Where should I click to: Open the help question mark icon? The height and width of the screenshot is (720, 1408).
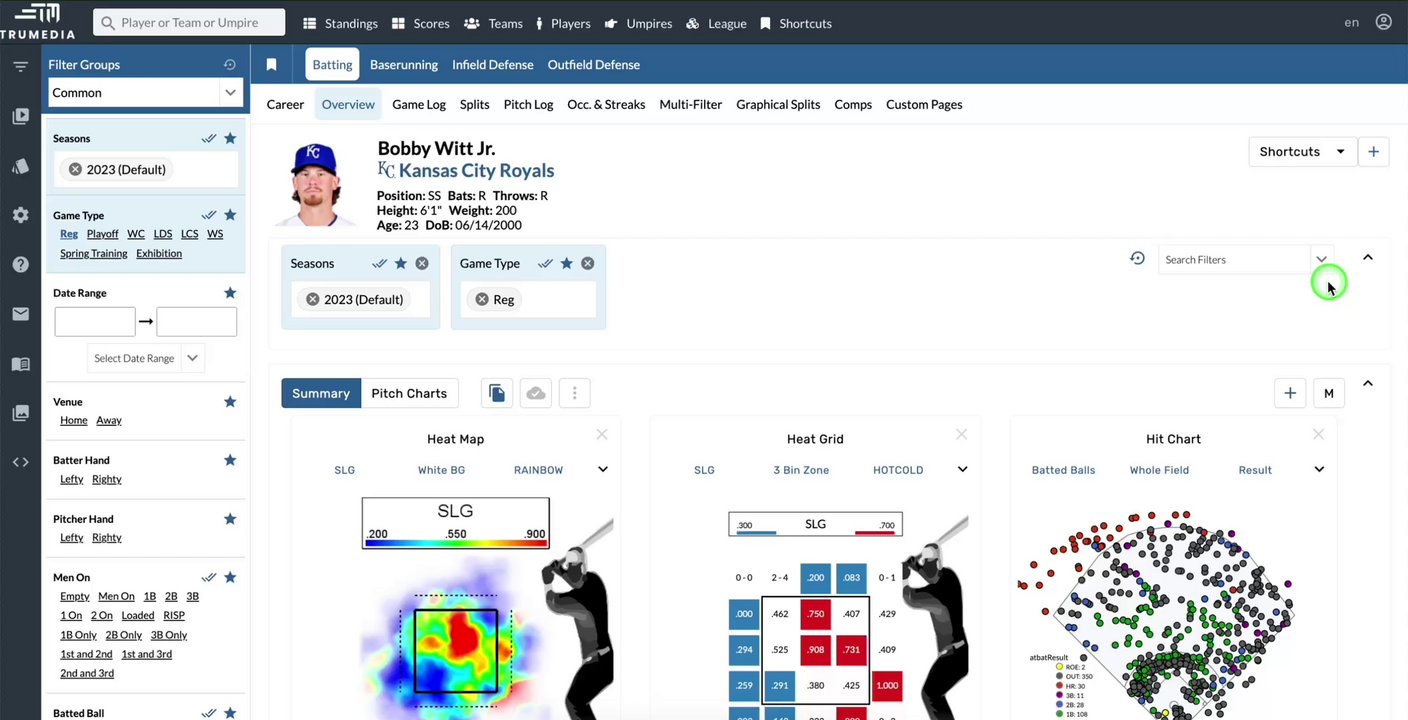click(20, 264)
